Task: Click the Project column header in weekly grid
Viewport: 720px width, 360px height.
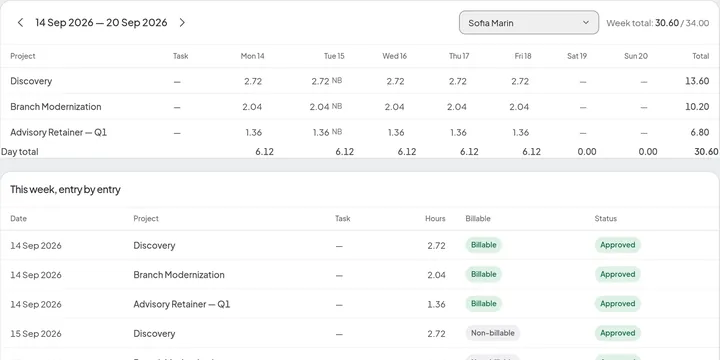Action: click(23, 56)
